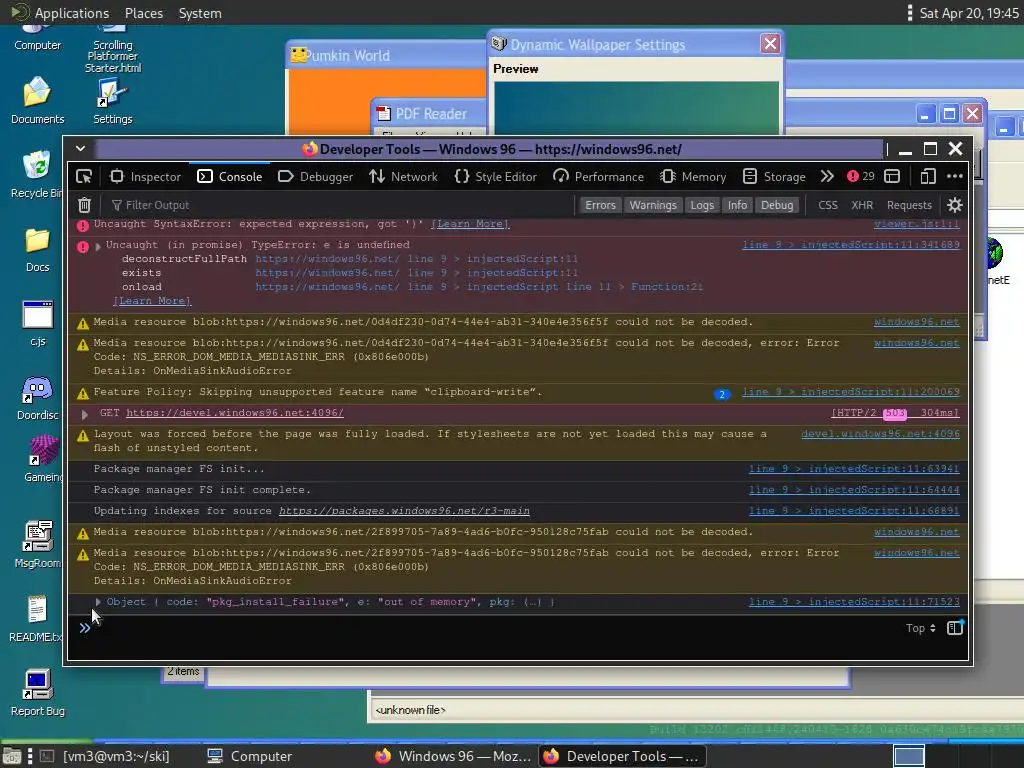Screen dimensions: 1024x768
Task: Switch to the Style Editor tab
Action: (496, 176)
